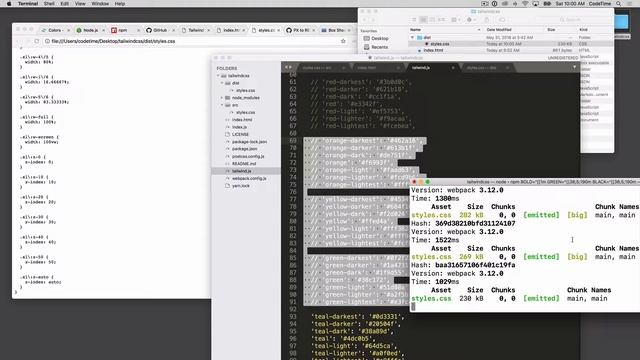
Task: Go back in the Finder window
Action: coord(365,20)
